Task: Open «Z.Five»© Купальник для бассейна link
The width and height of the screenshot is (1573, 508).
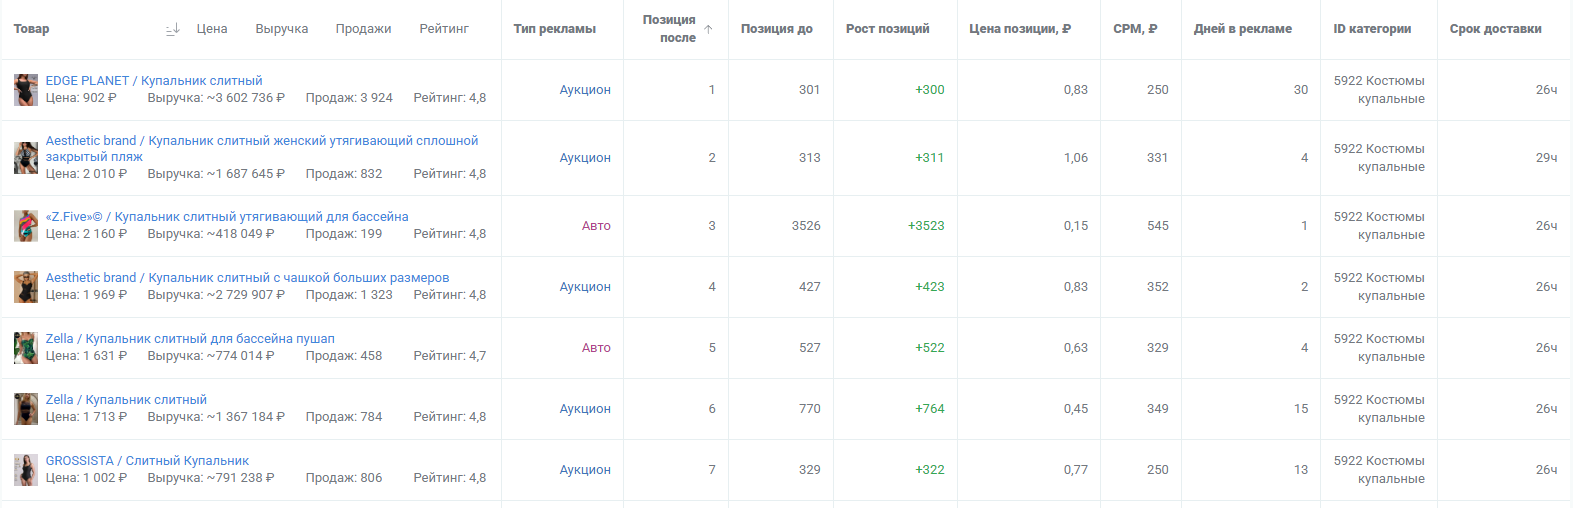Action: pos(227,217)
